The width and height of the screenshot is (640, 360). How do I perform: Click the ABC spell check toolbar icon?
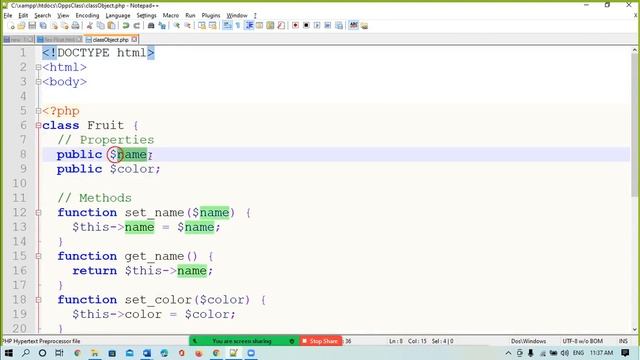pos(353,26)
